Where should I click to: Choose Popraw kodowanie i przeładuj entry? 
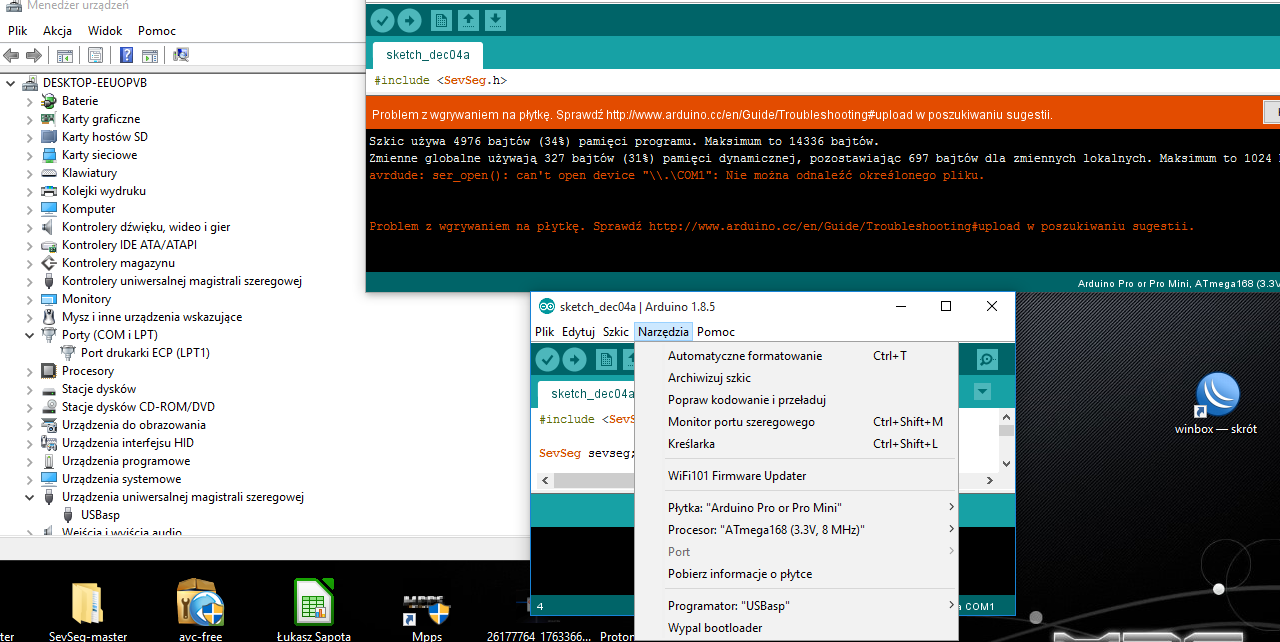point(796,400)
